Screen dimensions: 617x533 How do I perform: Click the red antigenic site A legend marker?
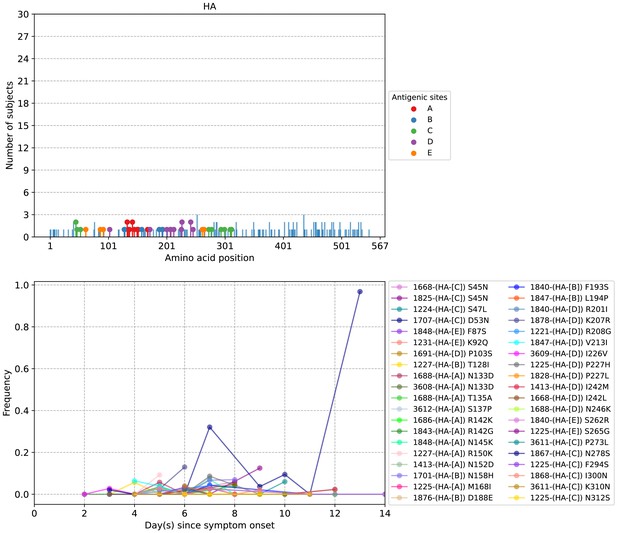tap(414, 109)
